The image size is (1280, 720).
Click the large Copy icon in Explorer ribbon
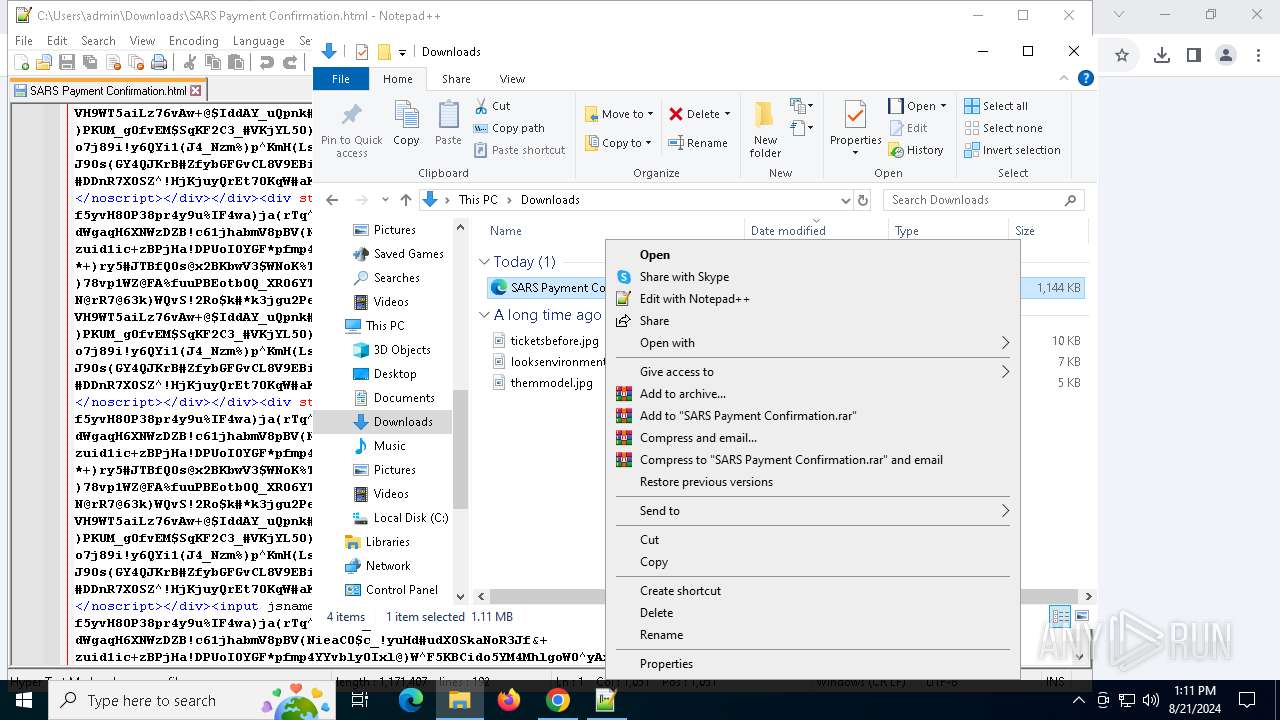pos(406,124)
